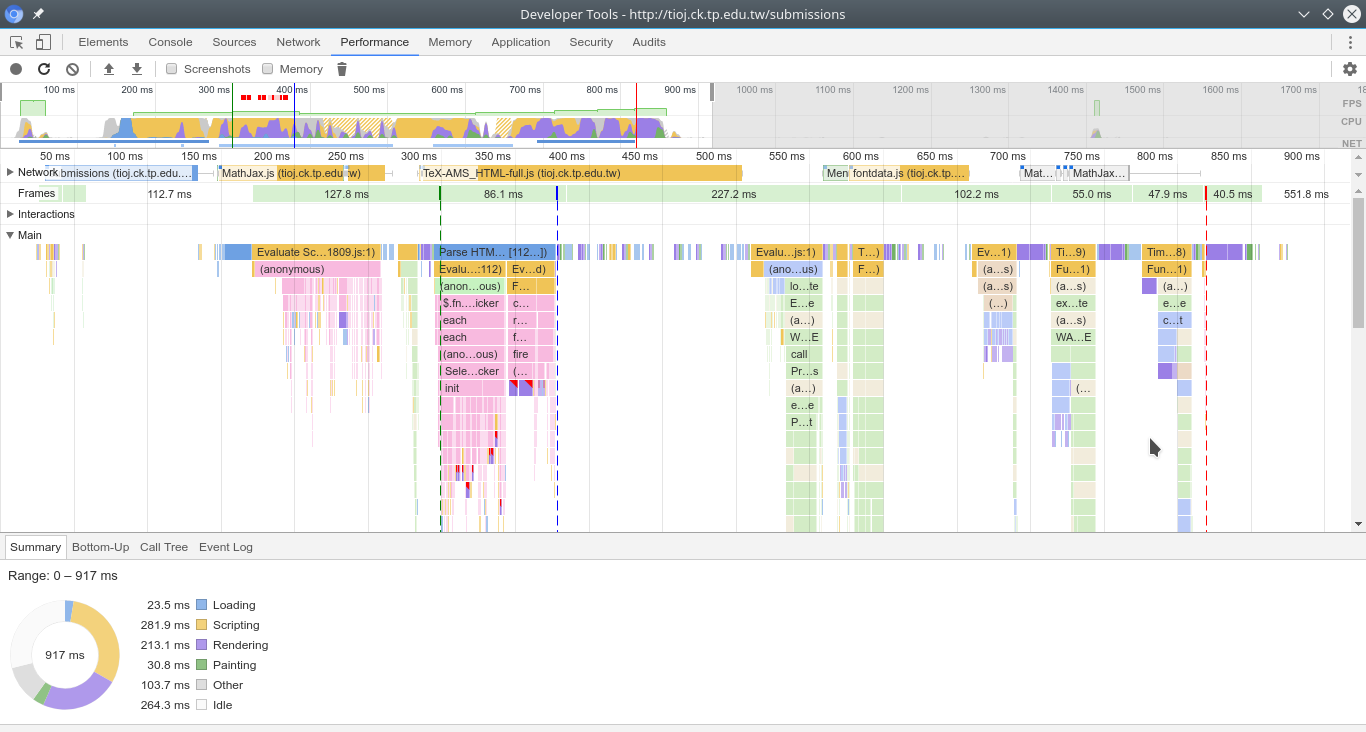Toggle the device toolbar icon

43,42
